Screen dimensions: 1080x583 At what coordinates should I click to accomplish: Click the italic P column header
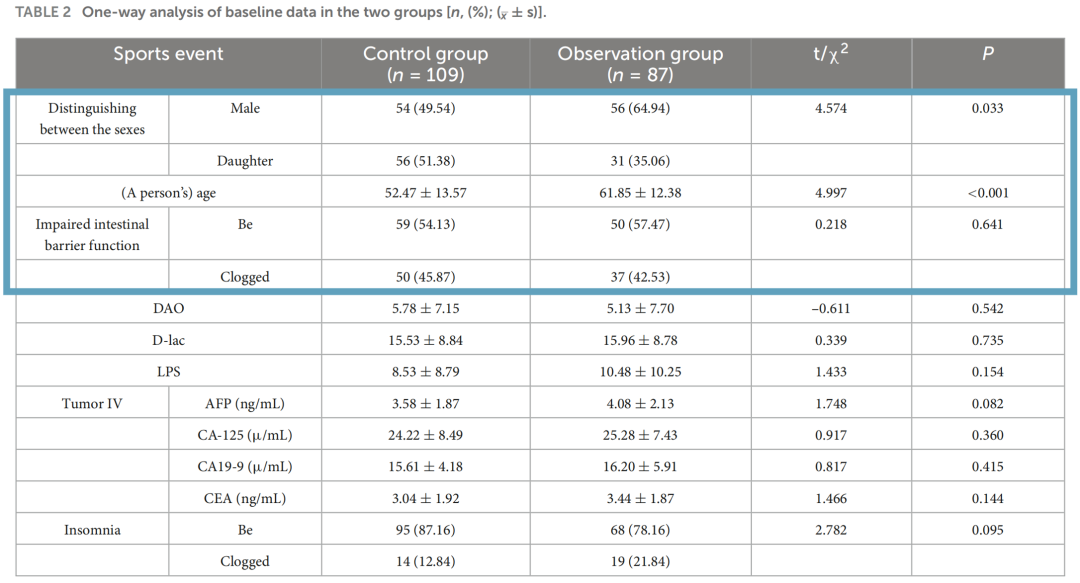point(988,55)
